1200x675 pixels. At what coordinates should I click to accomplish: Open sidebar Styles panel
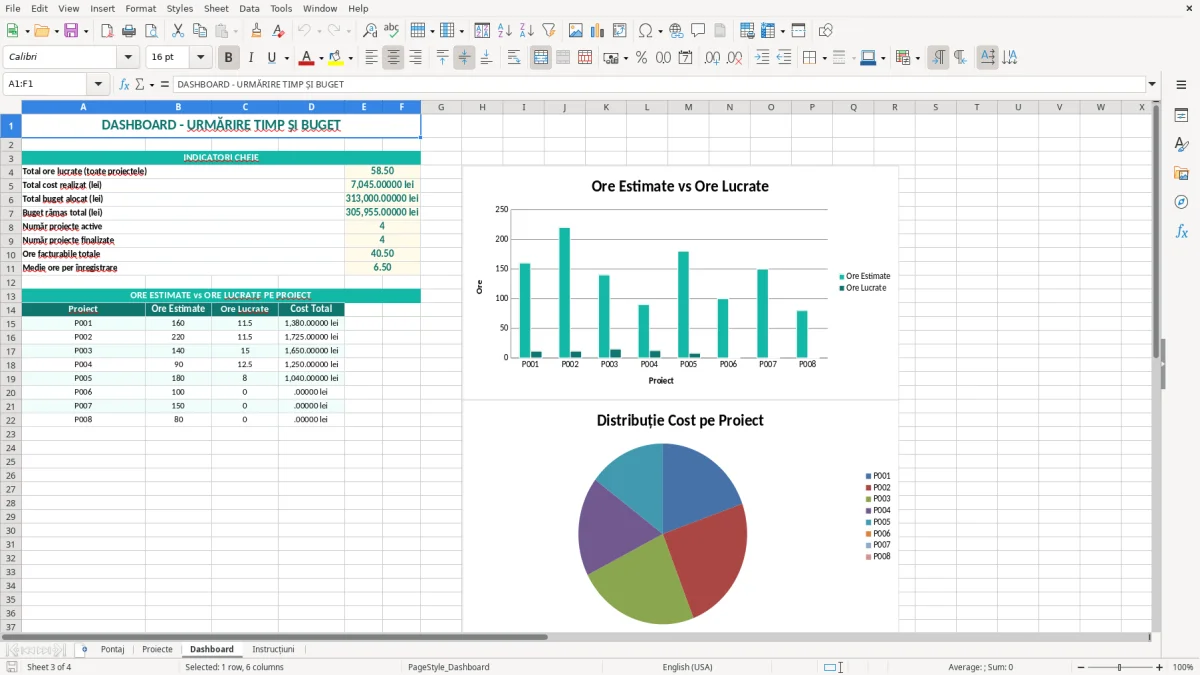click(1181, 145)
